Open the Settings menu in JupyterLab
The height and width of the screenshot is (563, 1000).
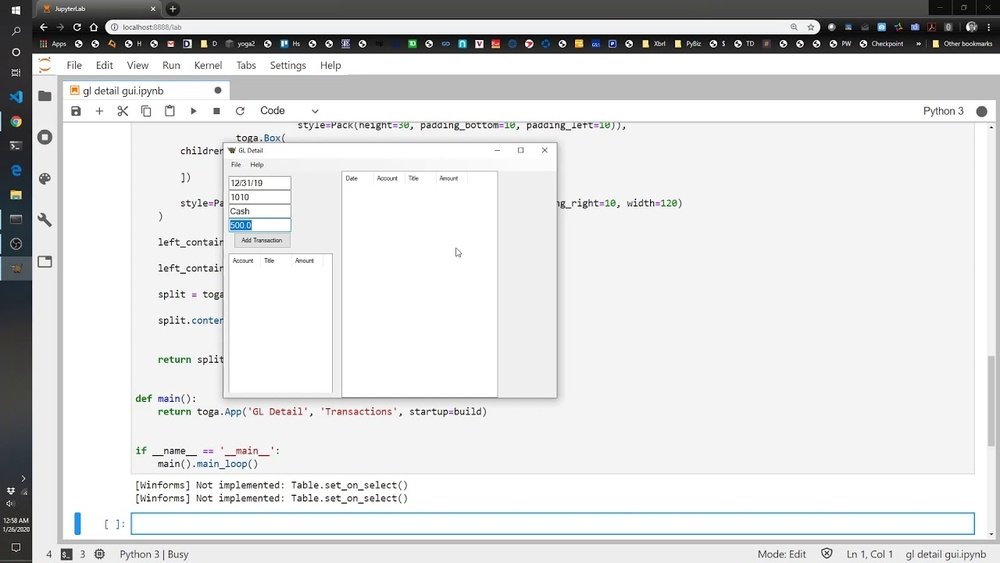tap(288, 65)
